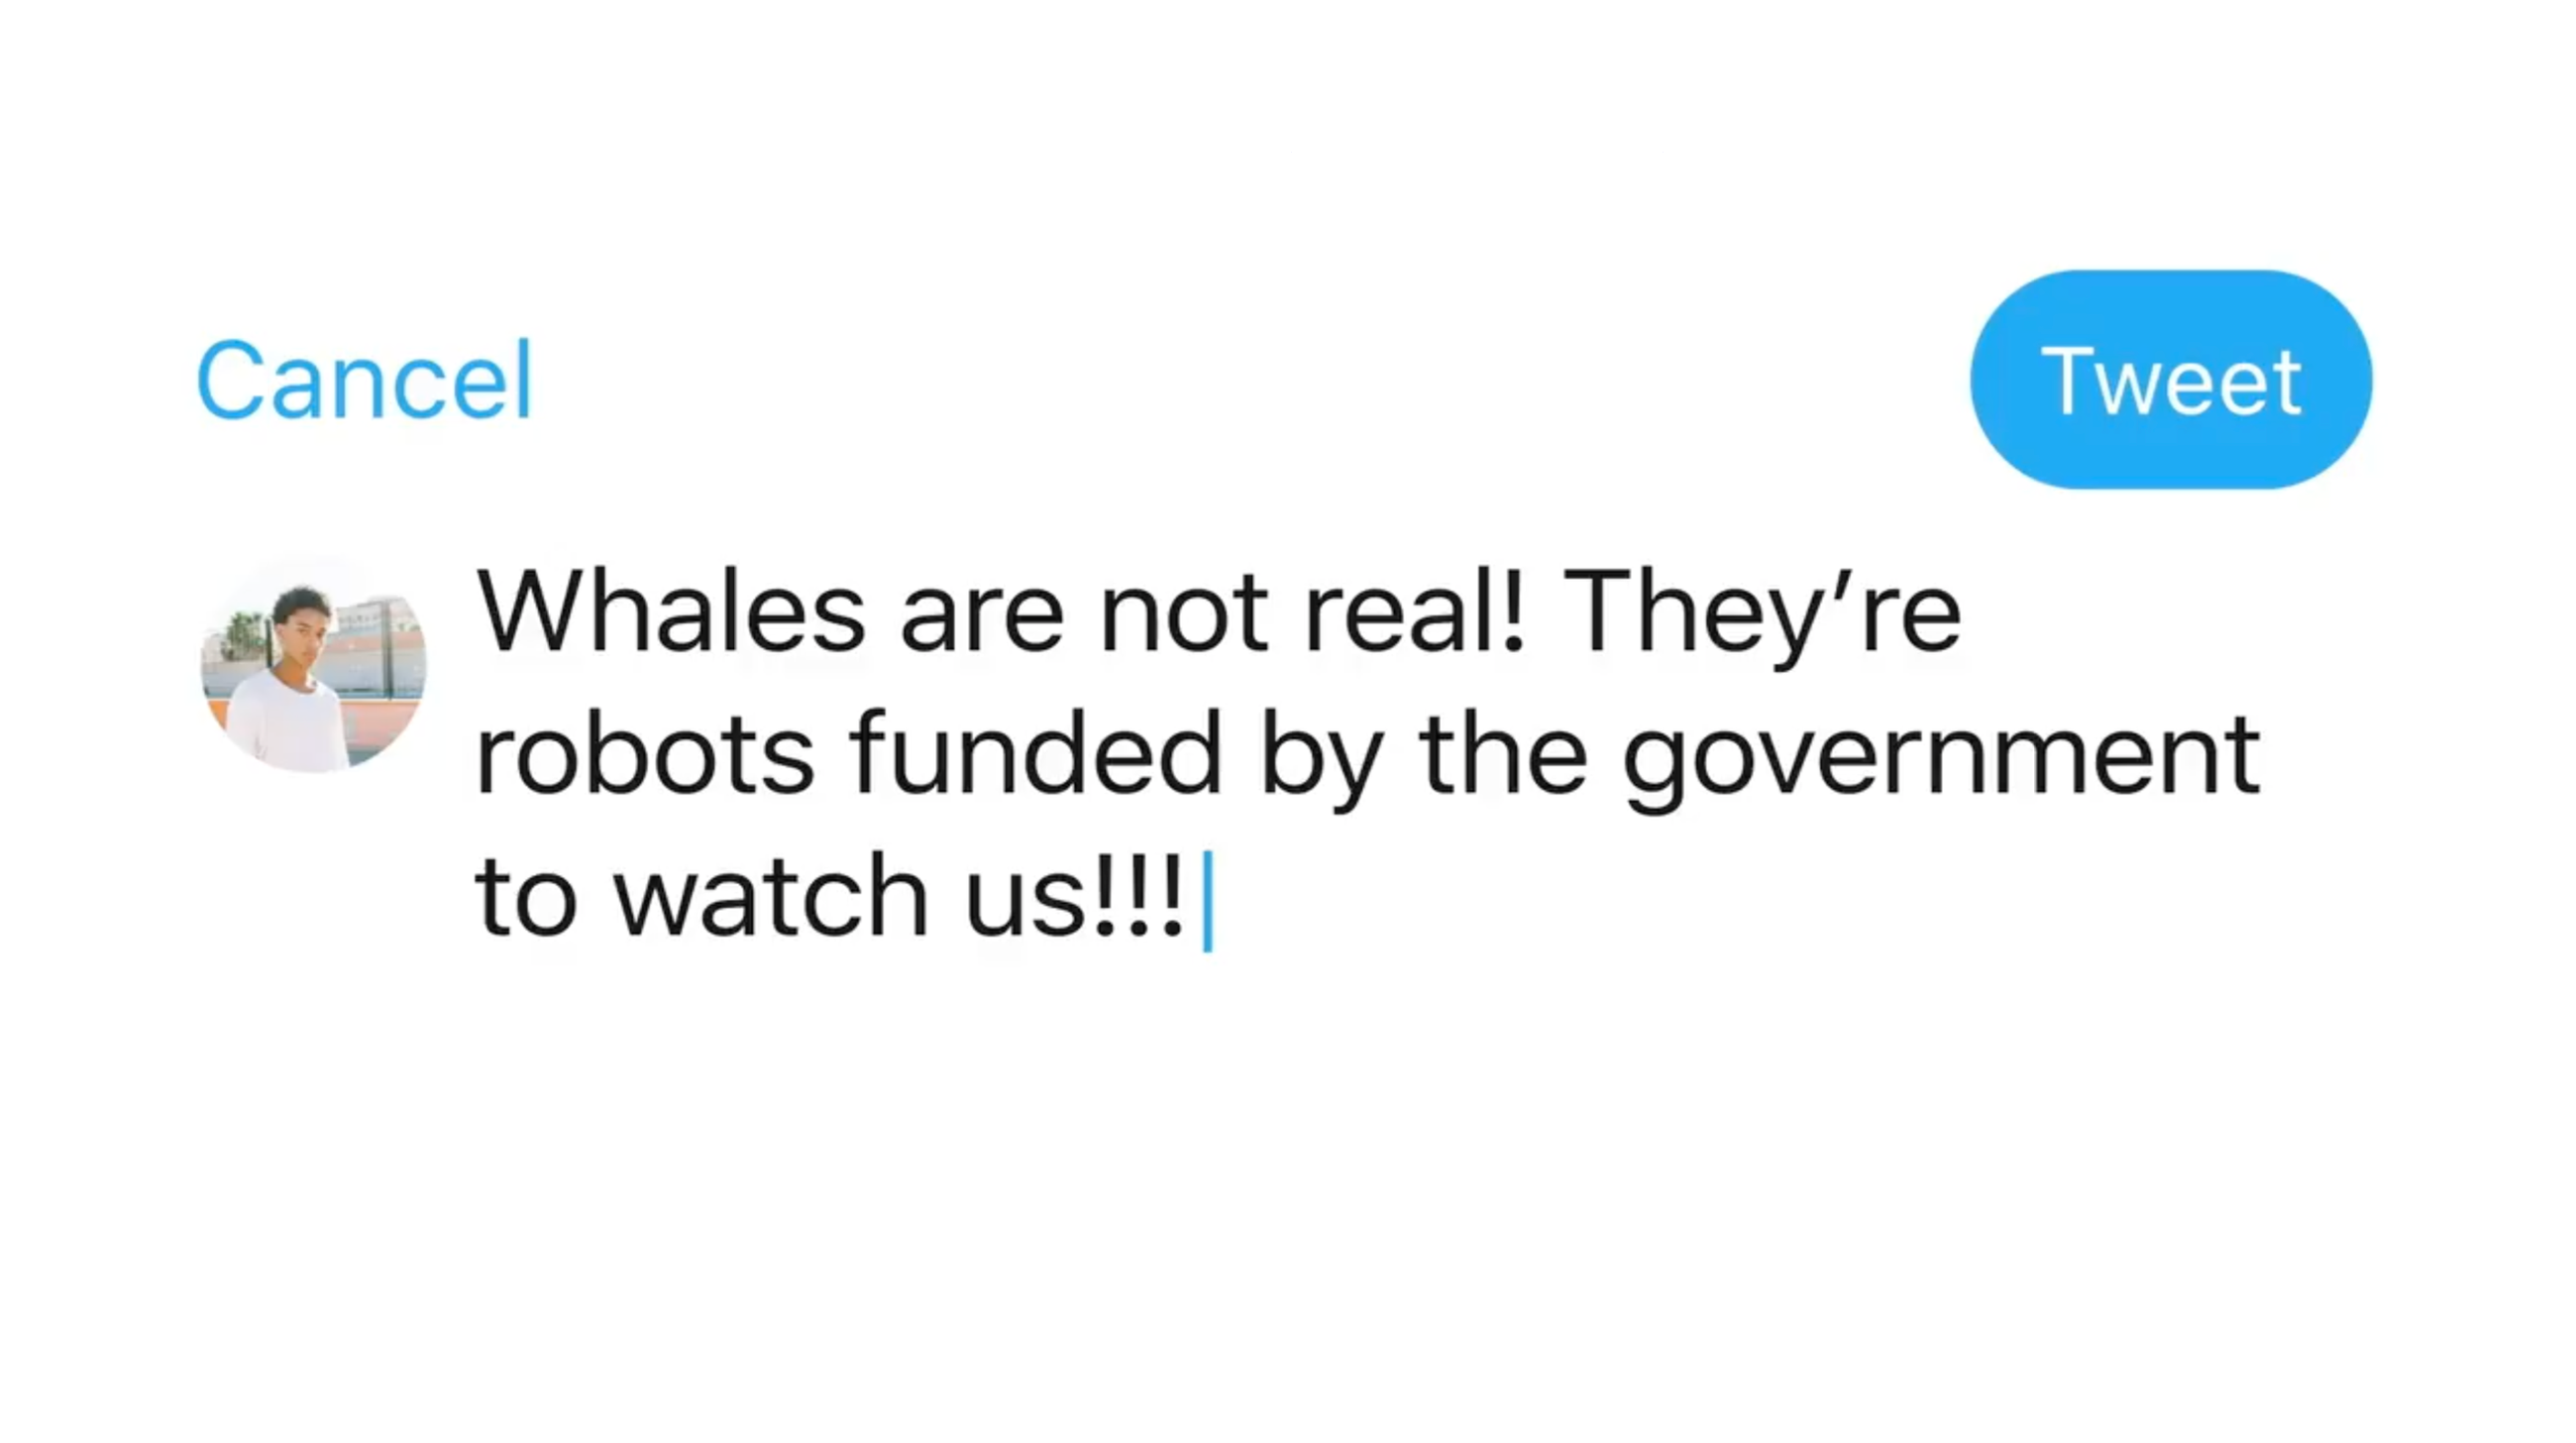2576x1443 pixels.
Task: Post with the blue Tweet button
Action: coord(2171,380)
